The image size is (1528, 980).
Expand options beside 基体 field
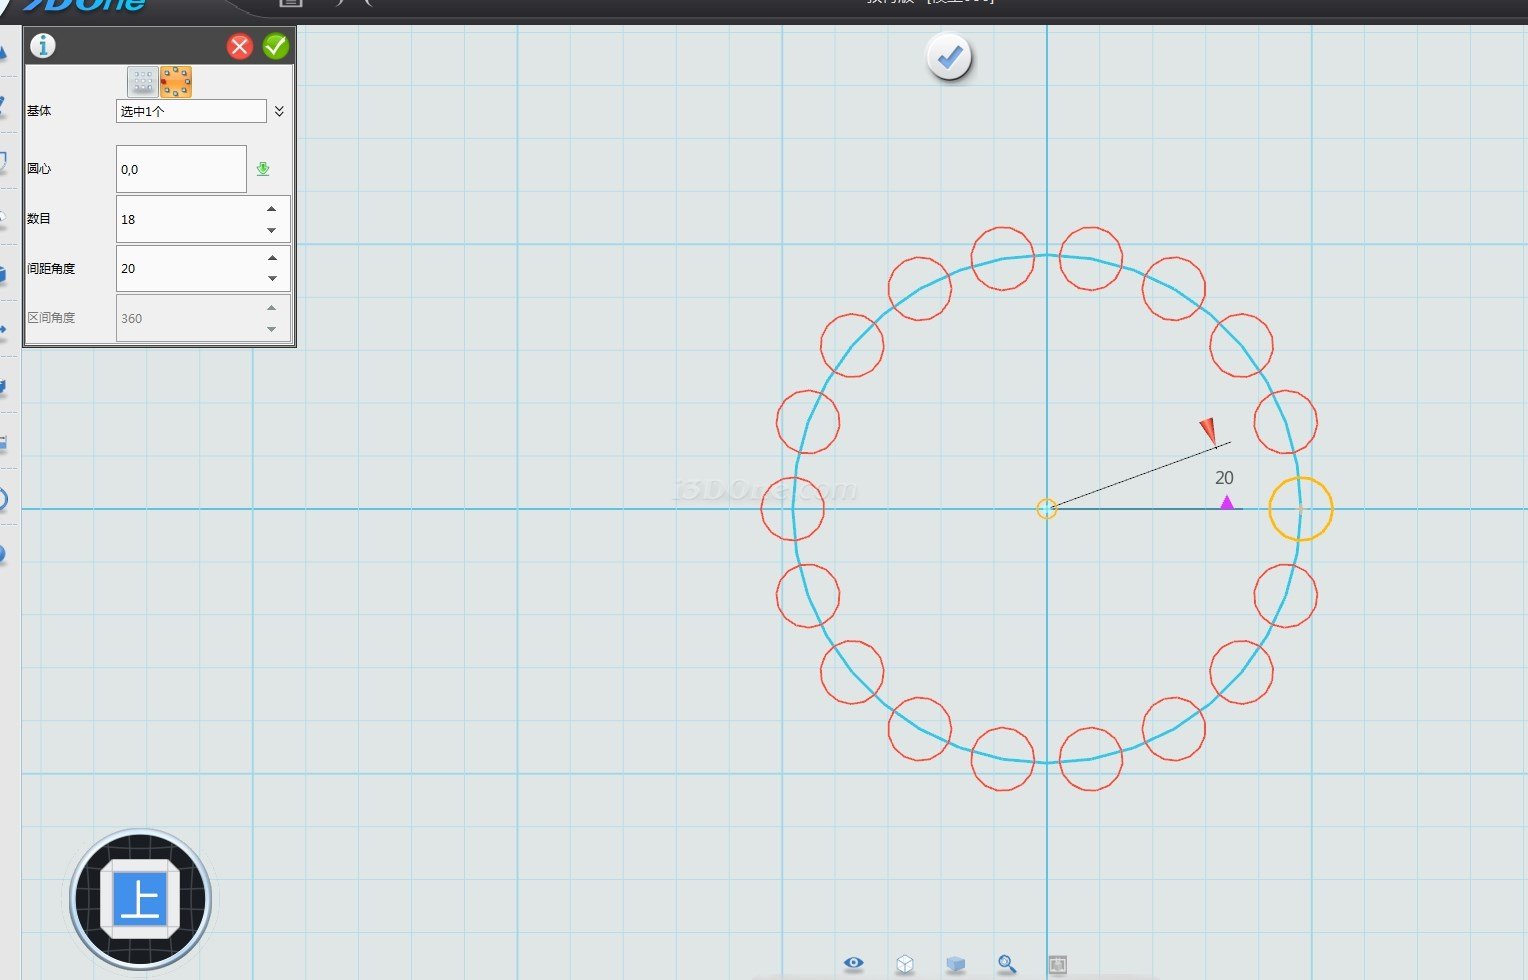[279, 111]
